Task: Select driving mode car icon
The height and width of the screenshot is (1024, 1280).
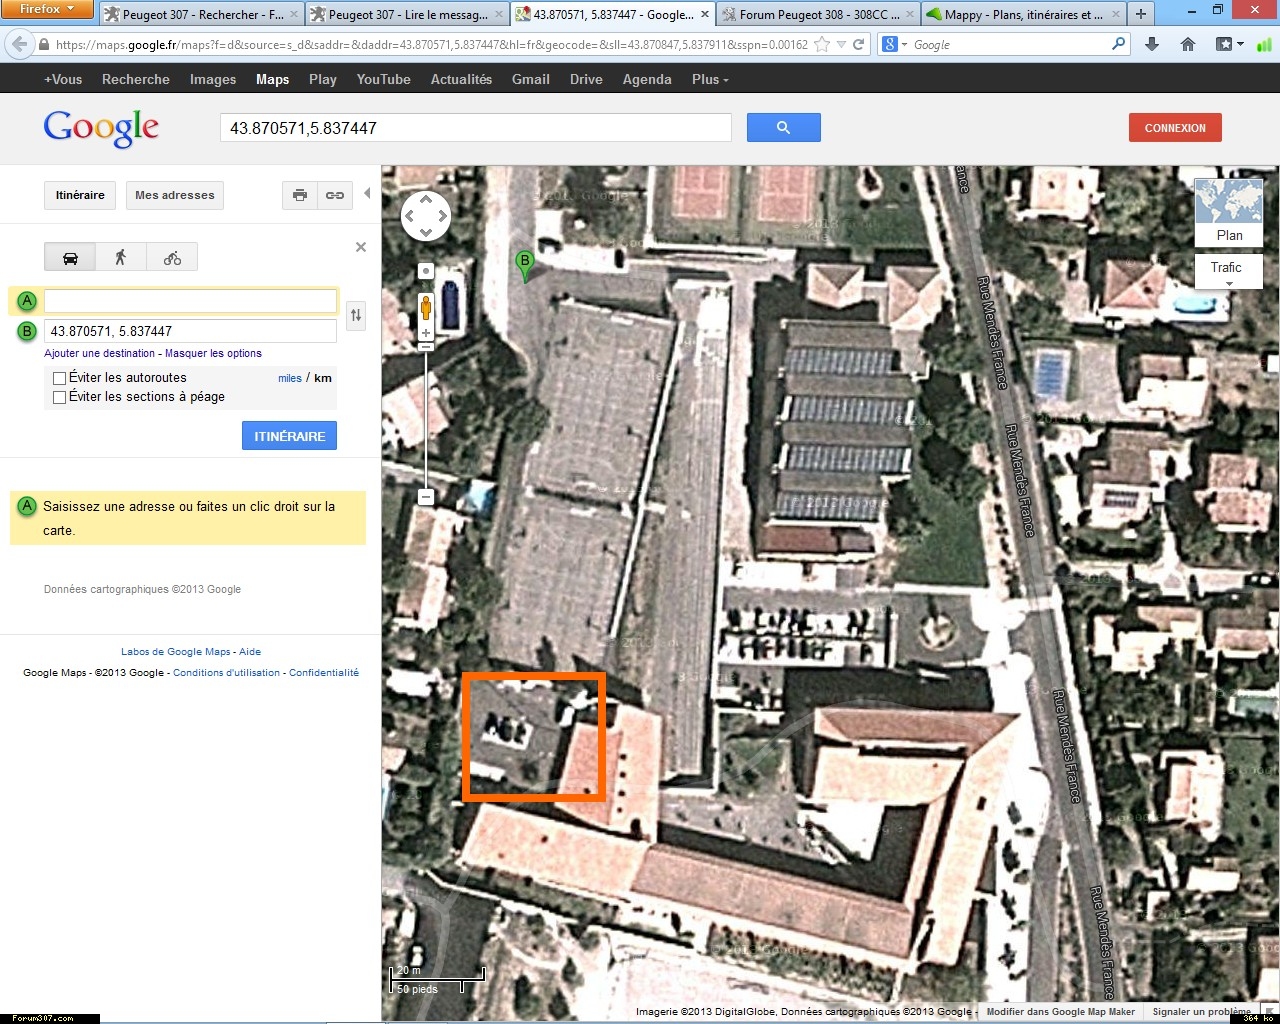Action: (70, 258)
